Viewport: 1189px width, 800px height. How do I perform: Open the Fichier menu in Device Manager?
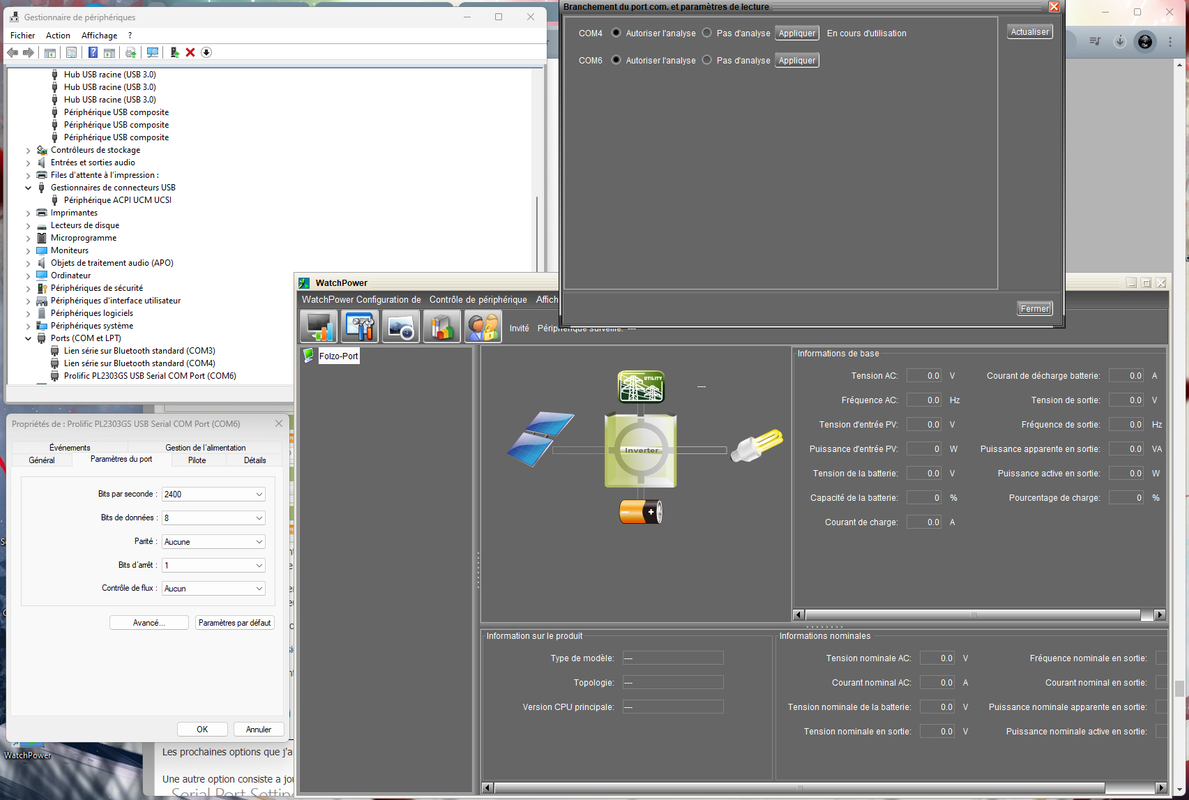coord(23,35)
